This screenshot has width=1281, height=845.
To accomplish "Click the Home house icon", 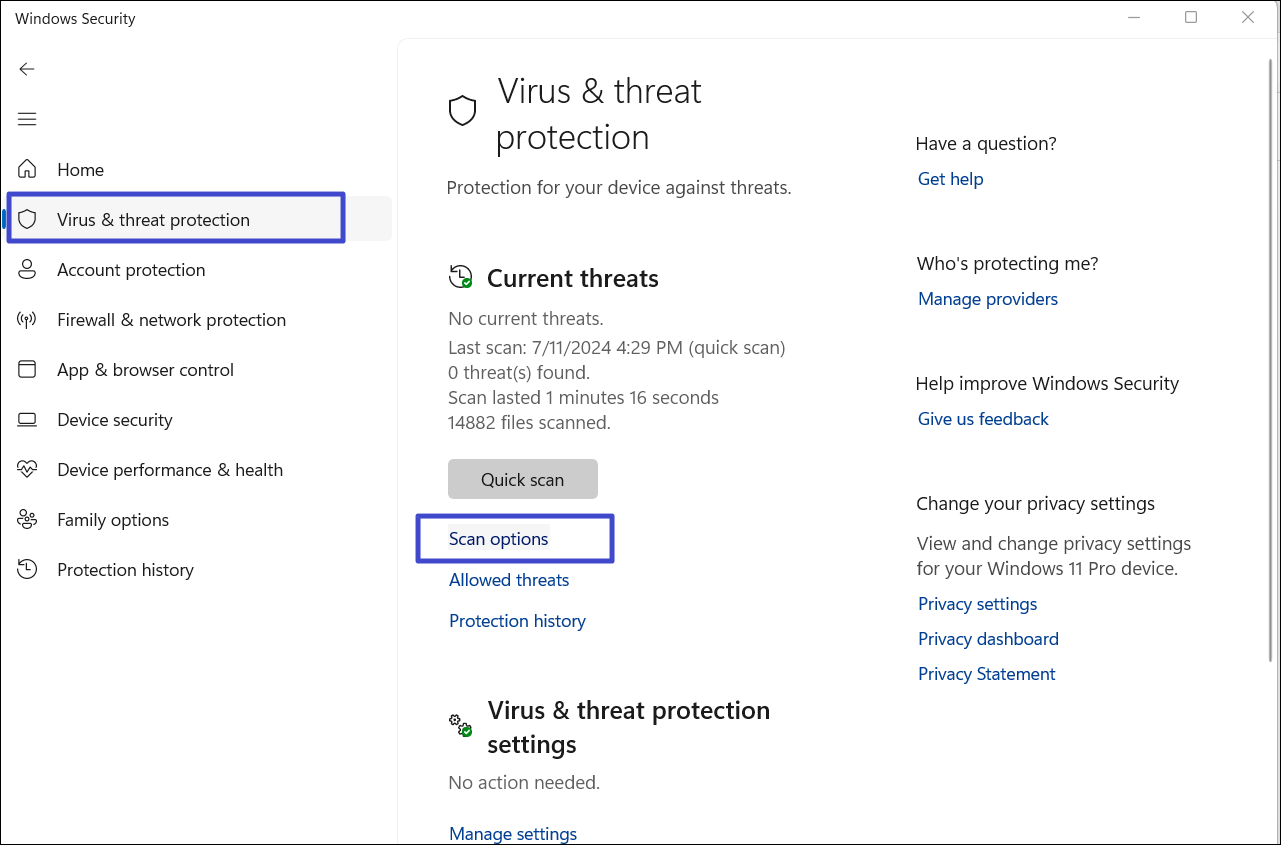I will (27, 170).
